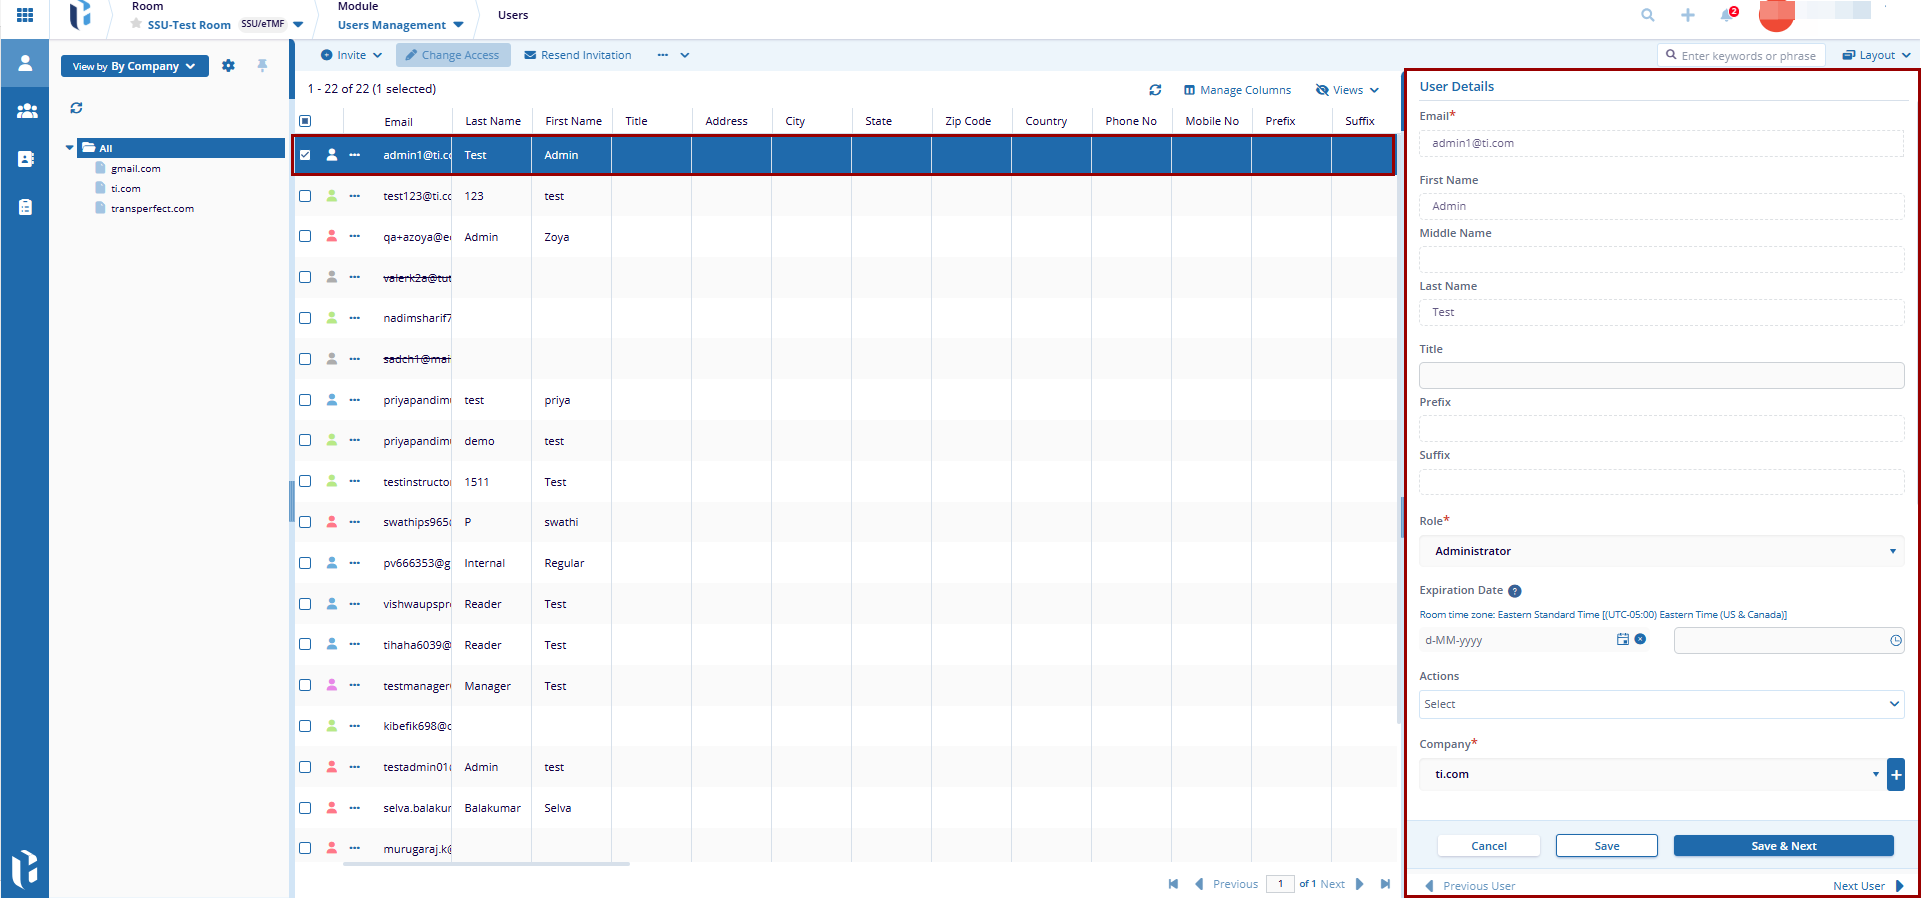Pin the left panel with pin icon

tap(262, 66)
